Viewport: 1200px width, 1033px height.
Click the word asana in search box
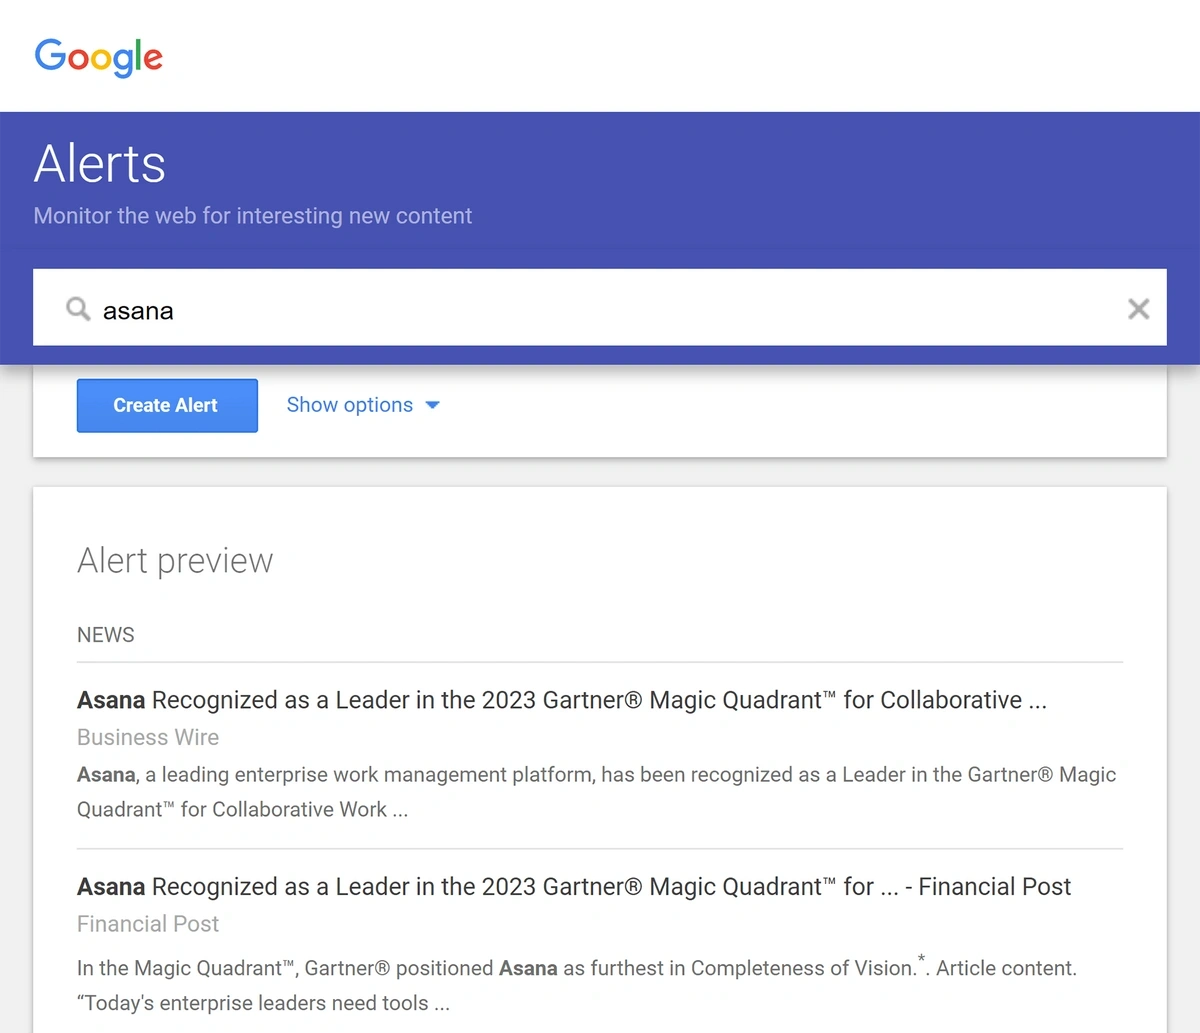[x=138, y=311]
